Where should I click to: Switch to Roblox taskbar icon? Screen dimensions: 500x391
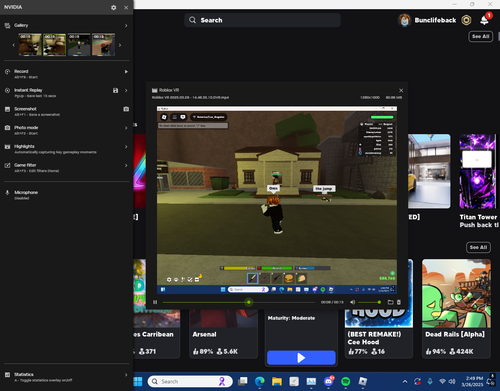click(363, 381)
